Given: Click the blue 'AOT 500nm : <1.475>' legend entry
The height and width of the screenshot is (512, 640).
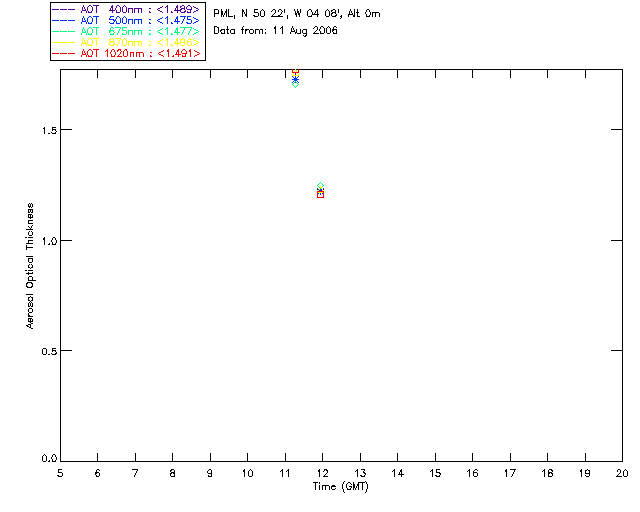Looking at the screenshot, I should coord(126,20).
